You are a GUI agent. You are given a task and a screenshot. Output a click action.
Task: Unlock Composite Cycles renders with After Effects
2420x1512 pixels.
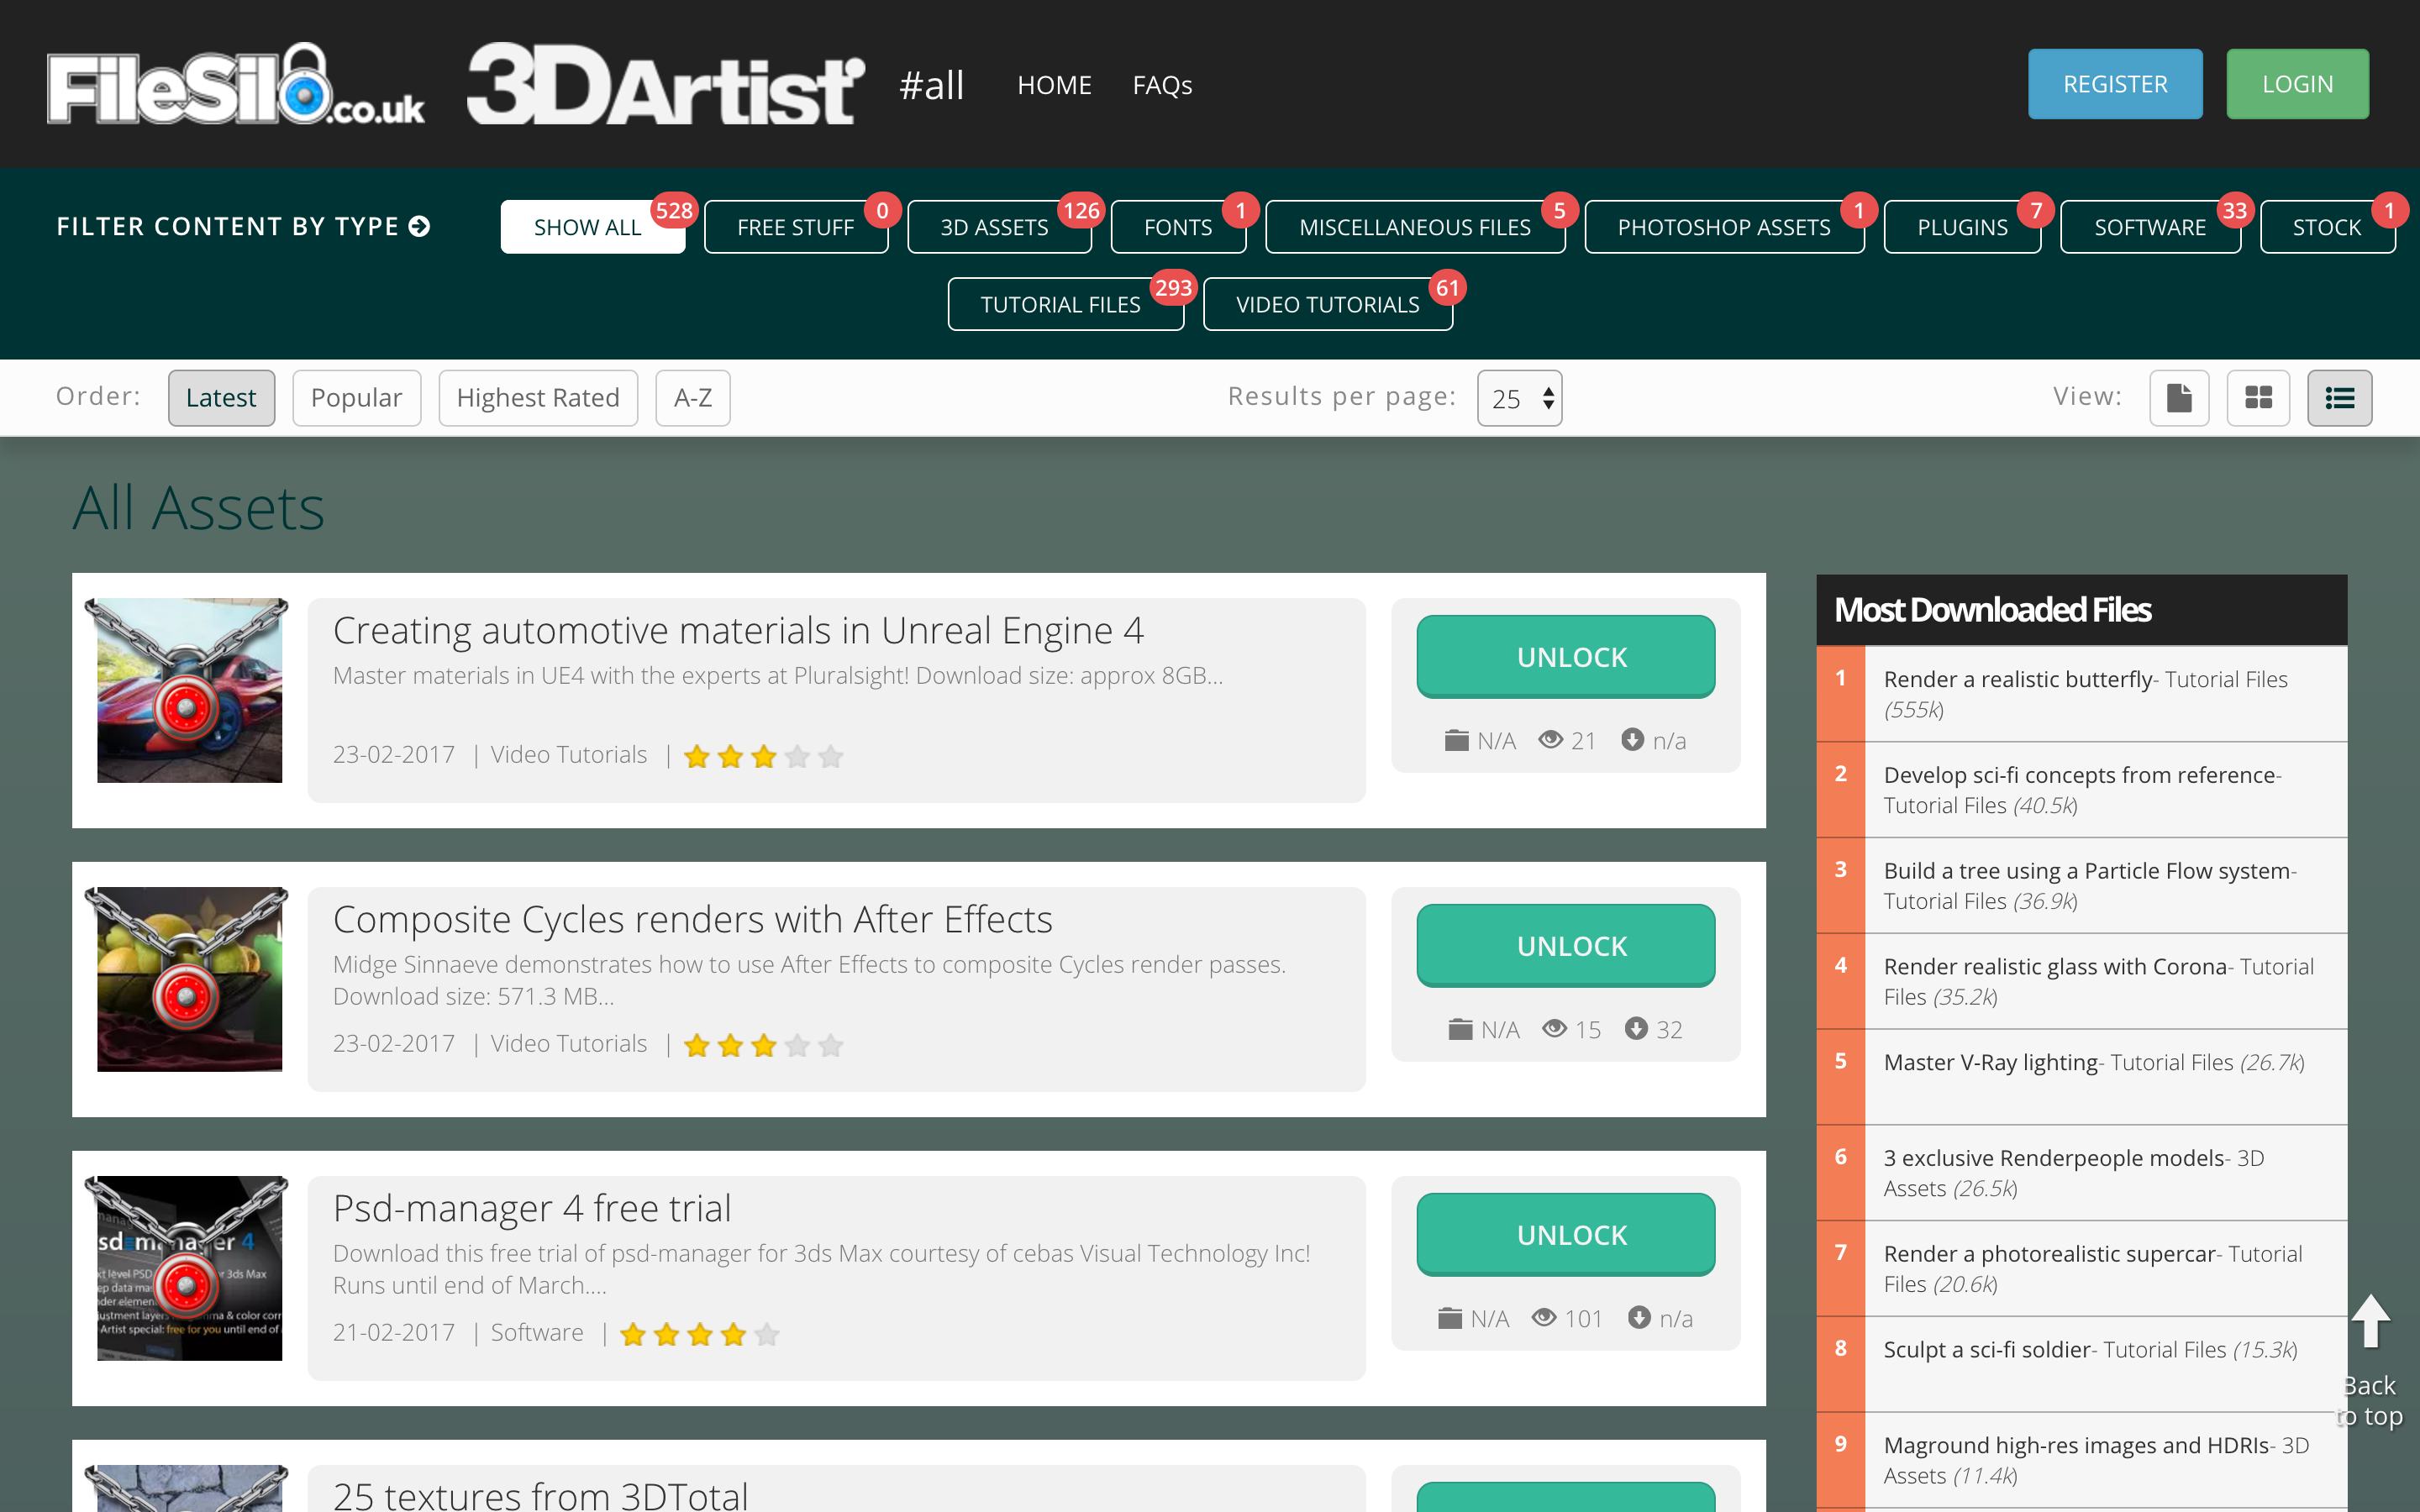[1566, 946]
